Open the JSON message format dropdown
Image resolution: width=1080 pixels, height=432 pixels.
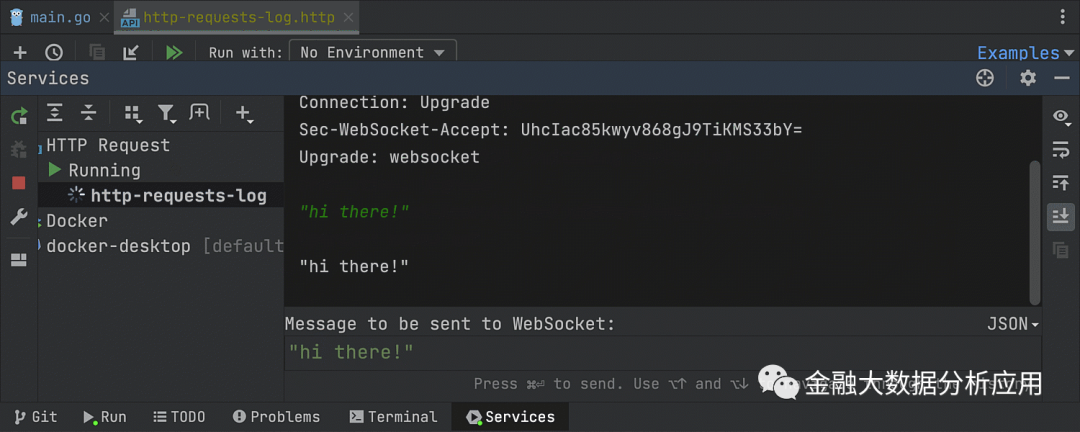(x=1012, y=324)
